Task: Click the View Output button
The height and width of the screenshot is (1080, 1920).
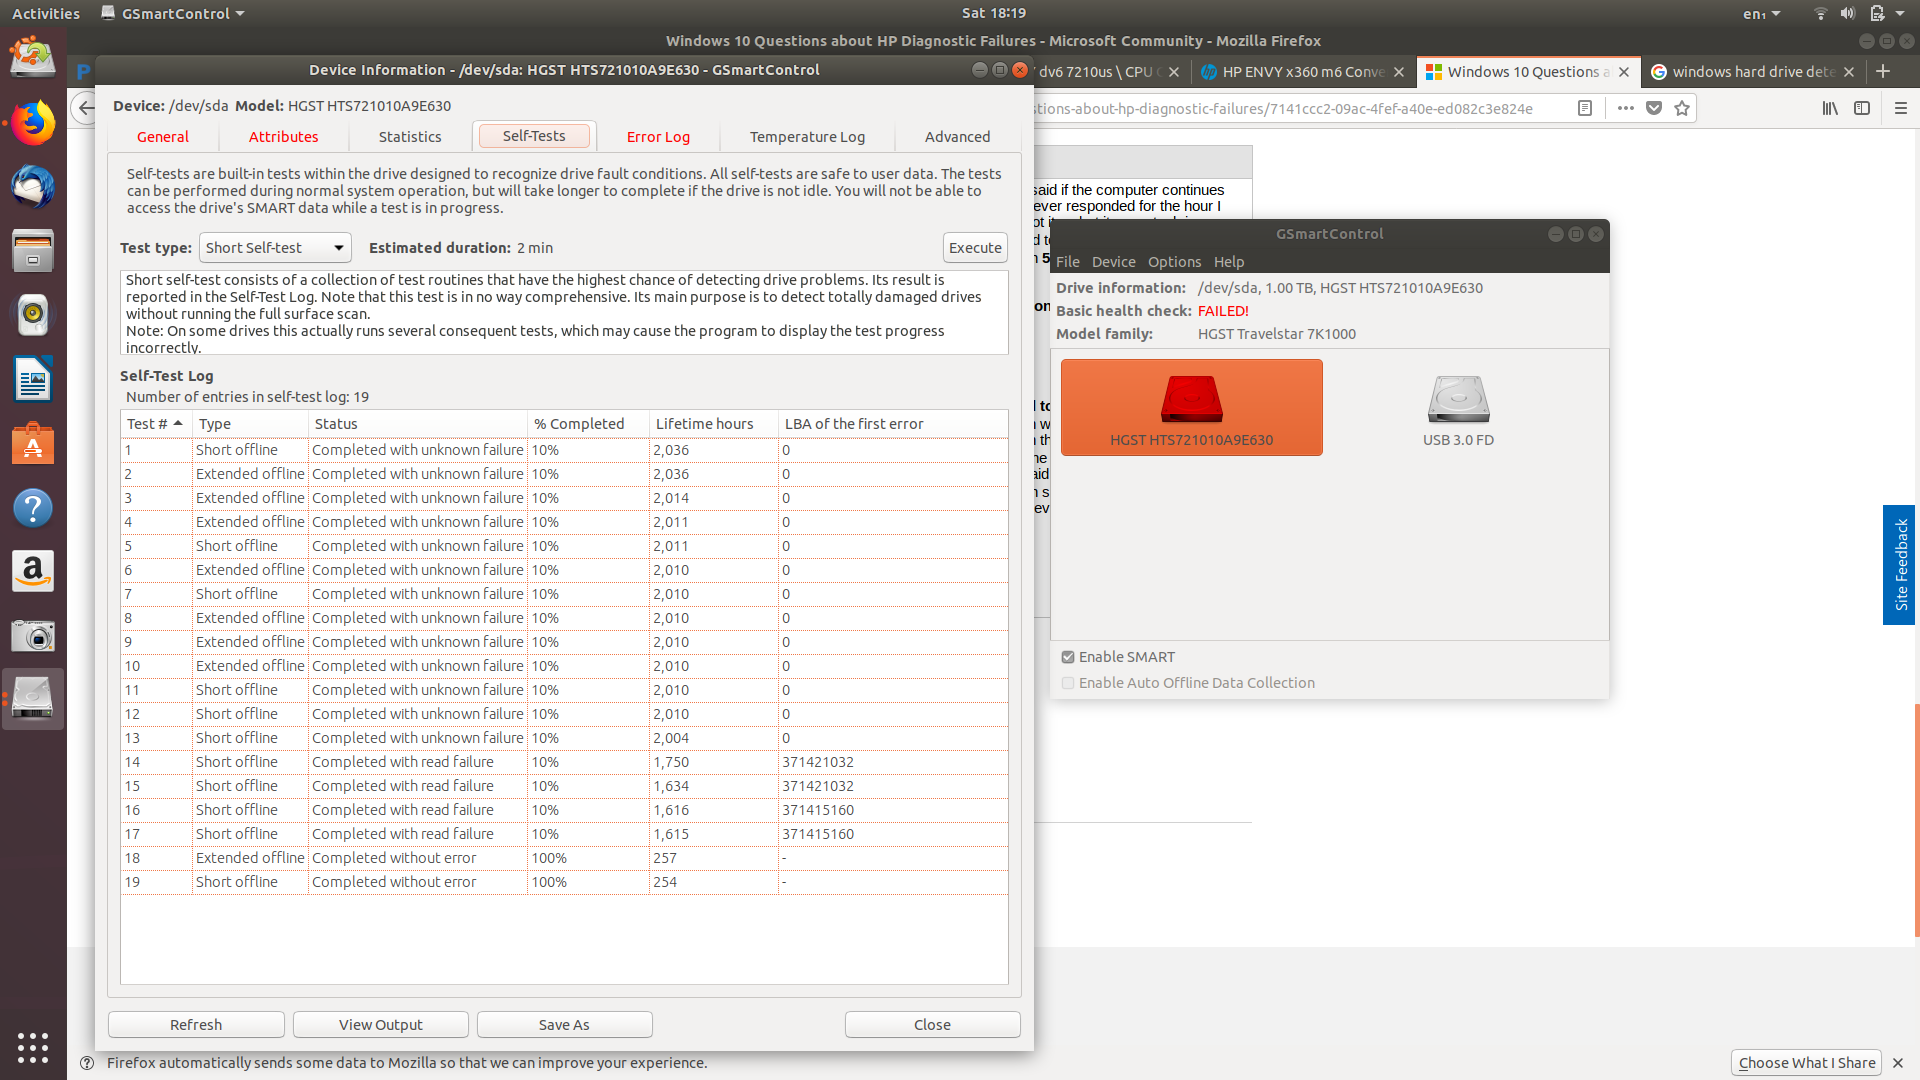Action: point(380,1025)
